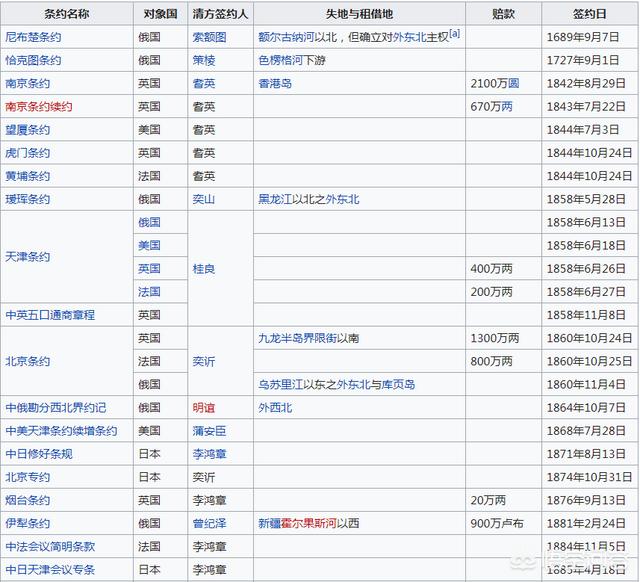Click the red 南京条约续约 link
Image resolution: width=640 pixels, height=582 pixels.
coord(39,107)
